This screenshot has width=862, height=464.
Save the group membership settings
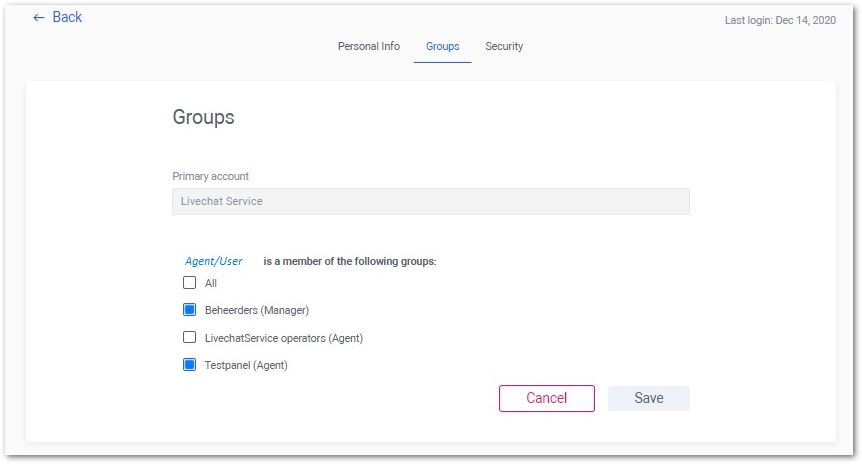[x=649, y=398]
